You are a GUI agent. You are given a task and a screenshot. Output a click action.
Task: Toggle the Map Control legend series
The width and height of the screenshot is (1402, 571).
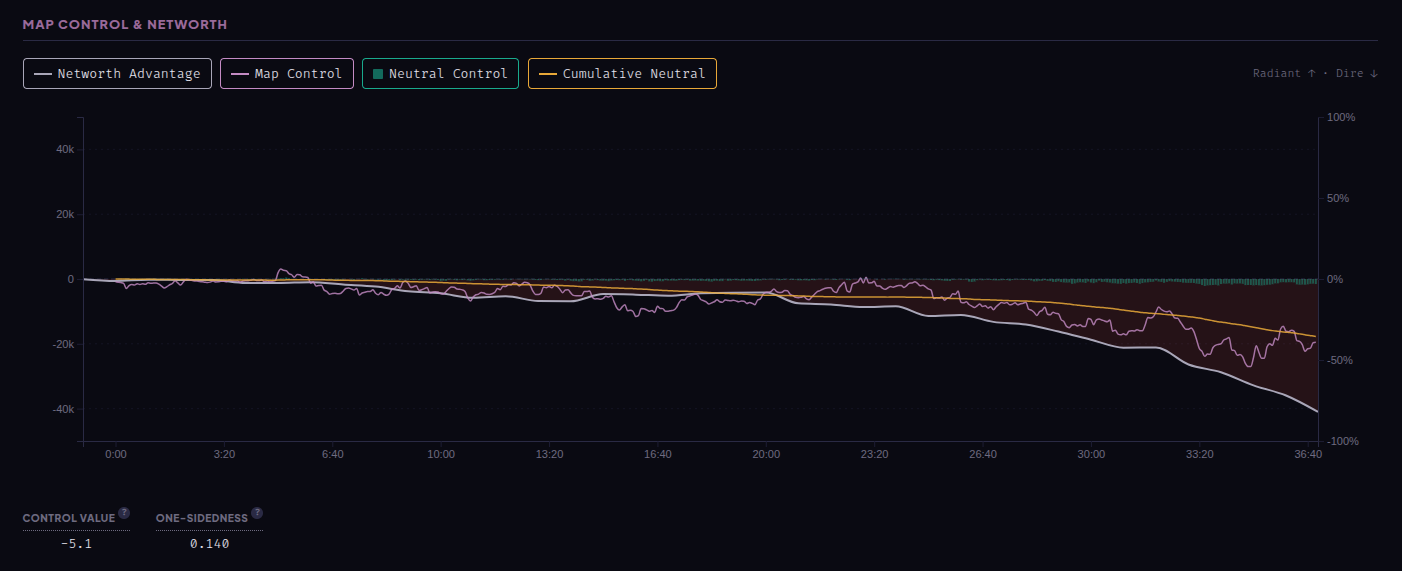click(287, 73)
